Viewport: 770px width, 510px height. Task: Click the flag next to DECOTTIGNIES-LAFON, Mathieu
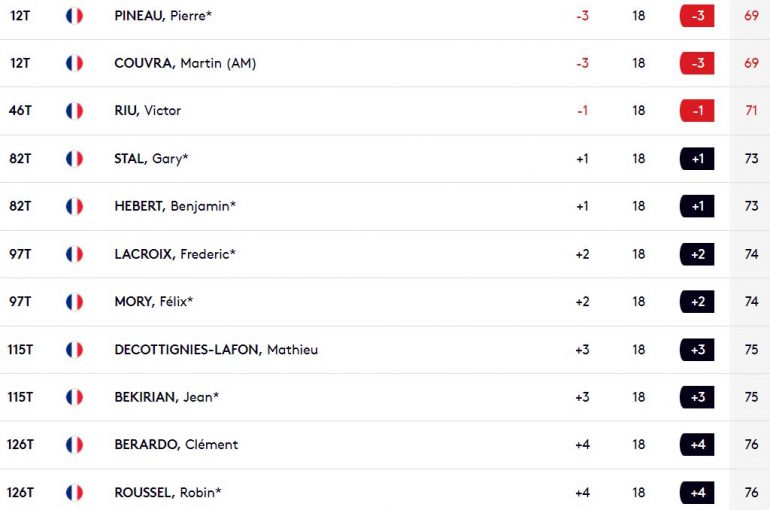pyautogui.click(x=74, y=349)
